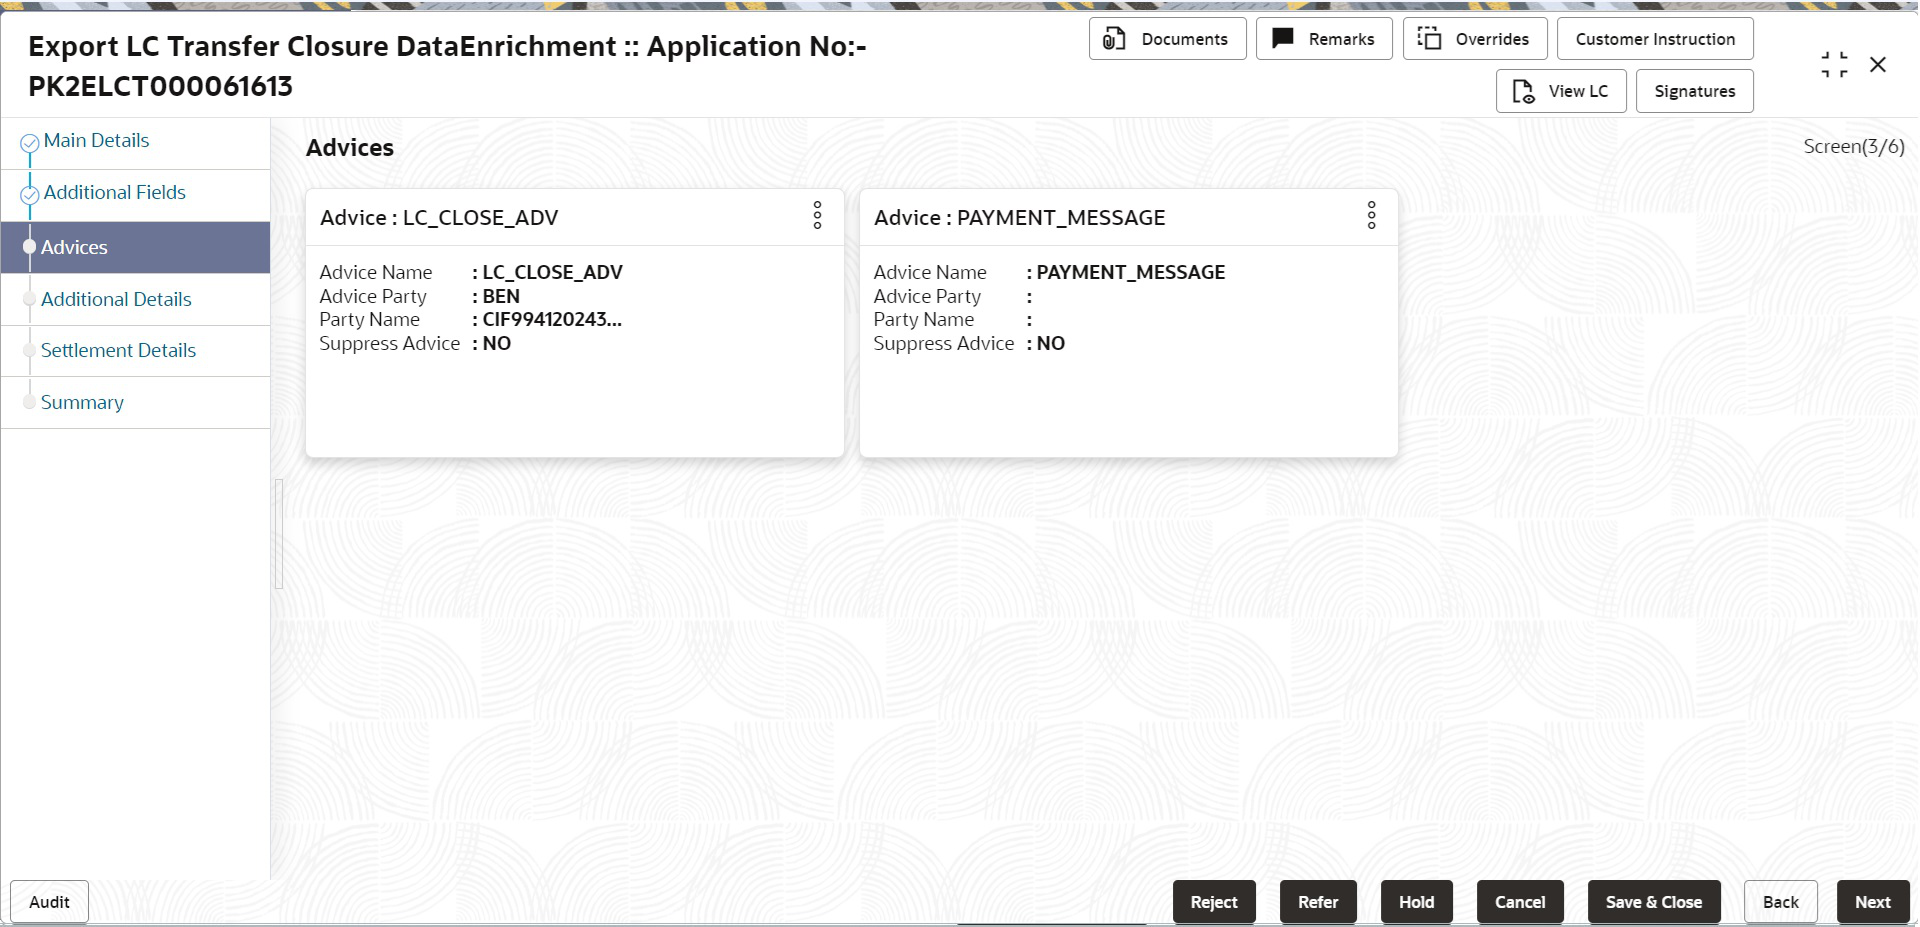
Task: Click the Documents paperclip icon
Action: [1114, 39]
